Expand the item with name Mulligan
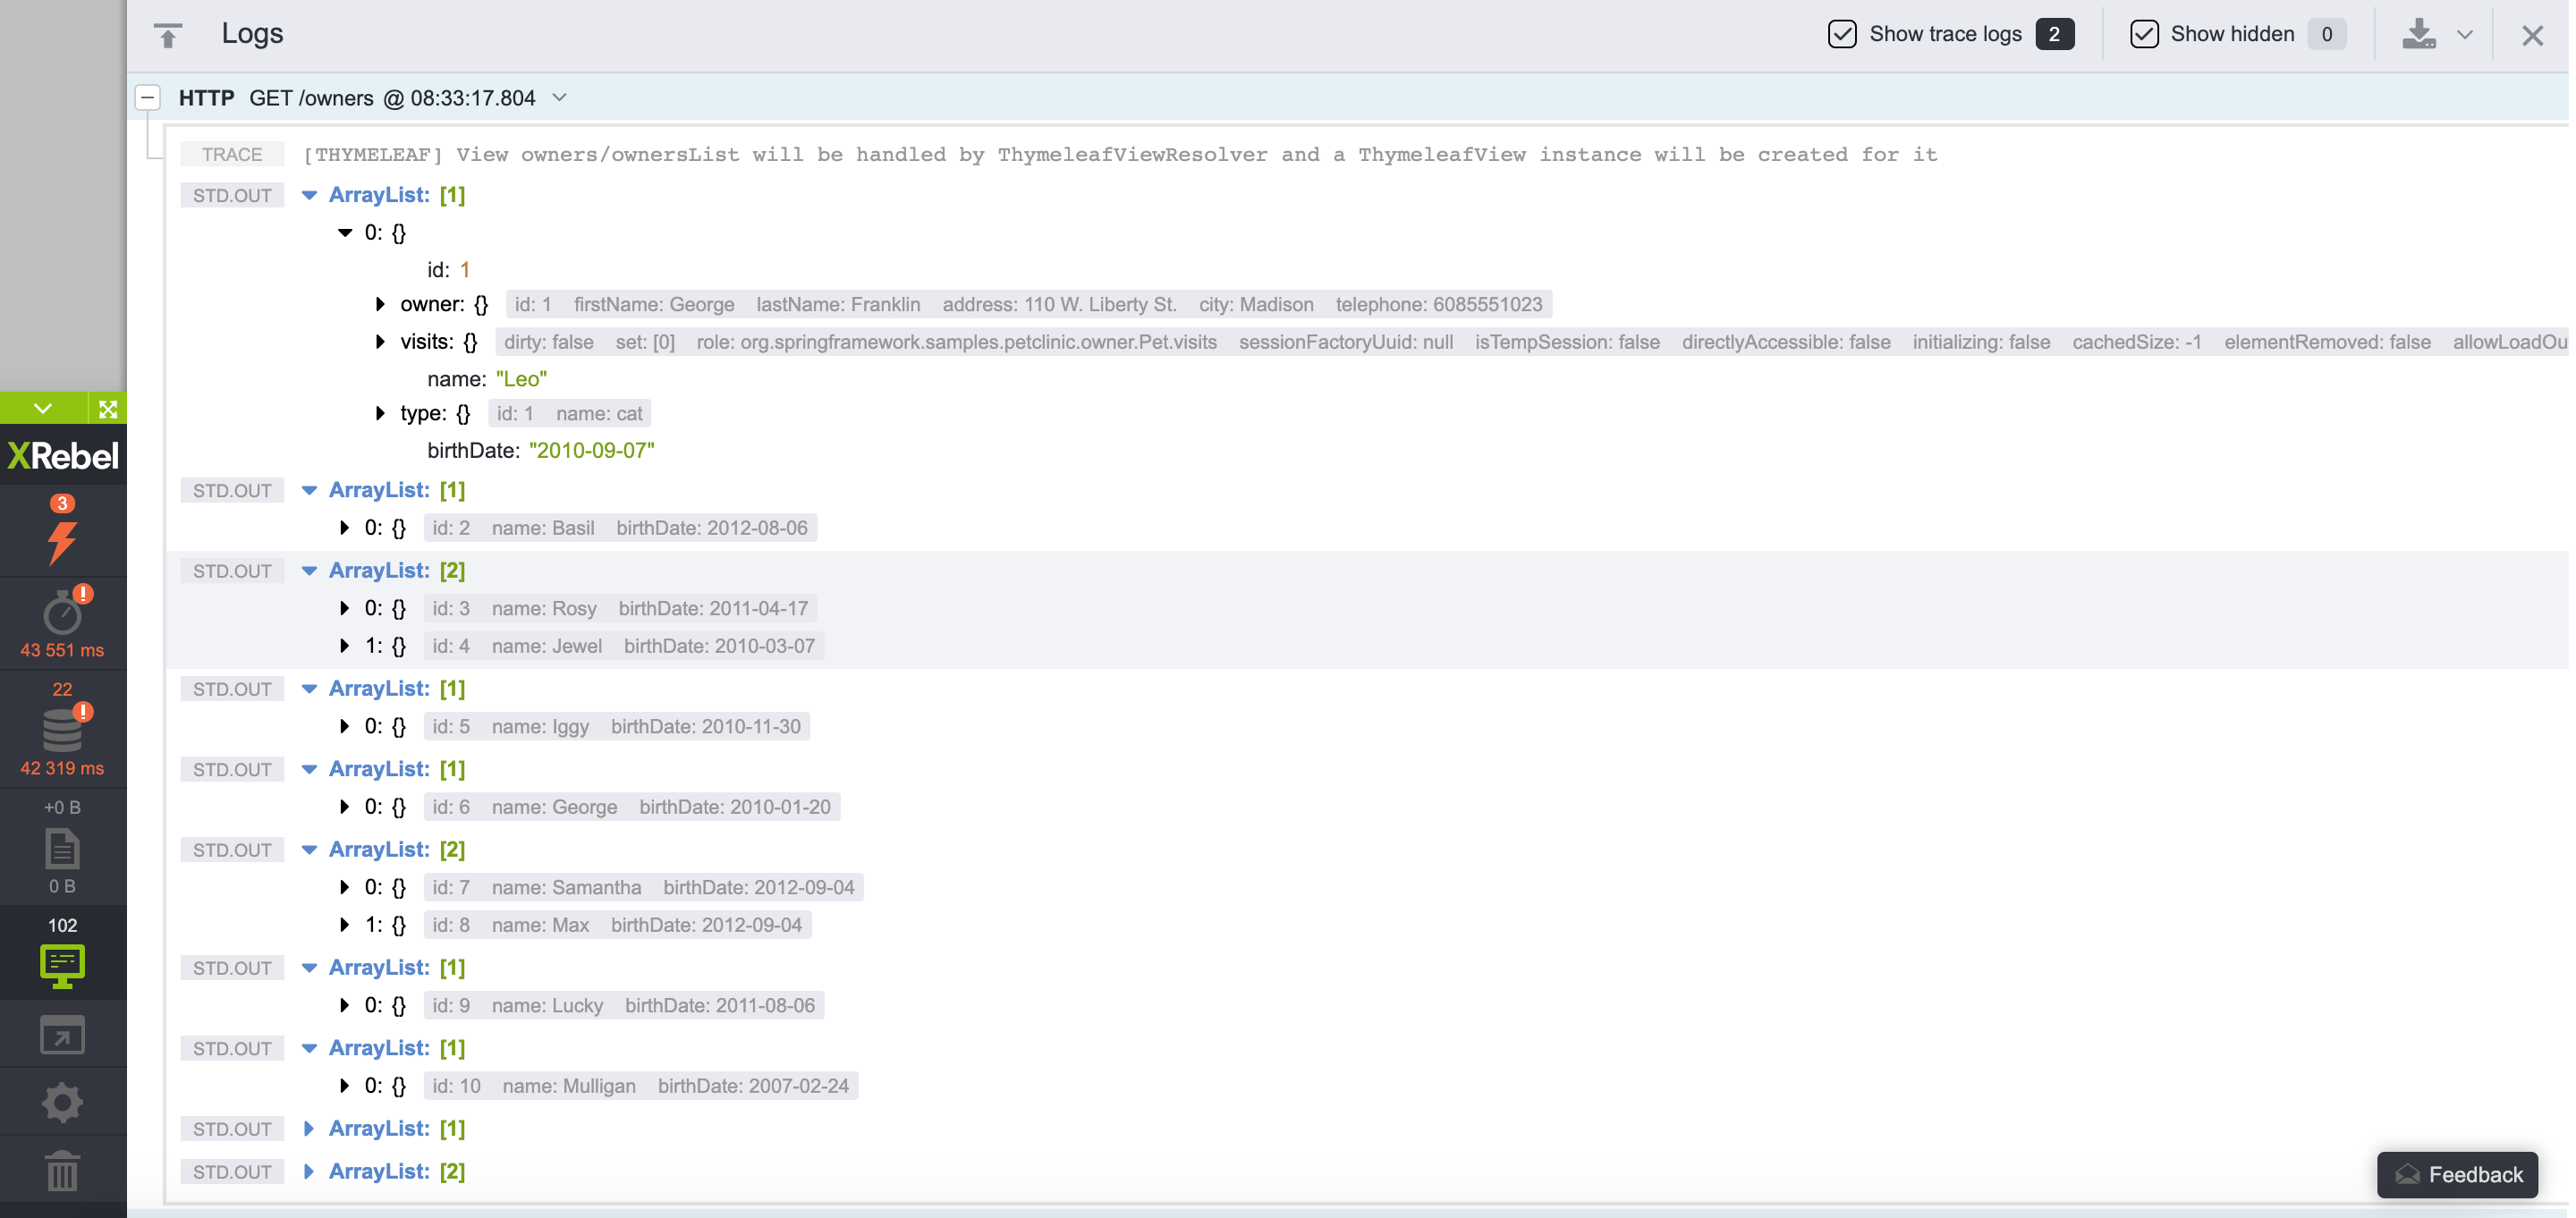The width and height of the screenshot is (2576, 1218). coord(345,1086)
